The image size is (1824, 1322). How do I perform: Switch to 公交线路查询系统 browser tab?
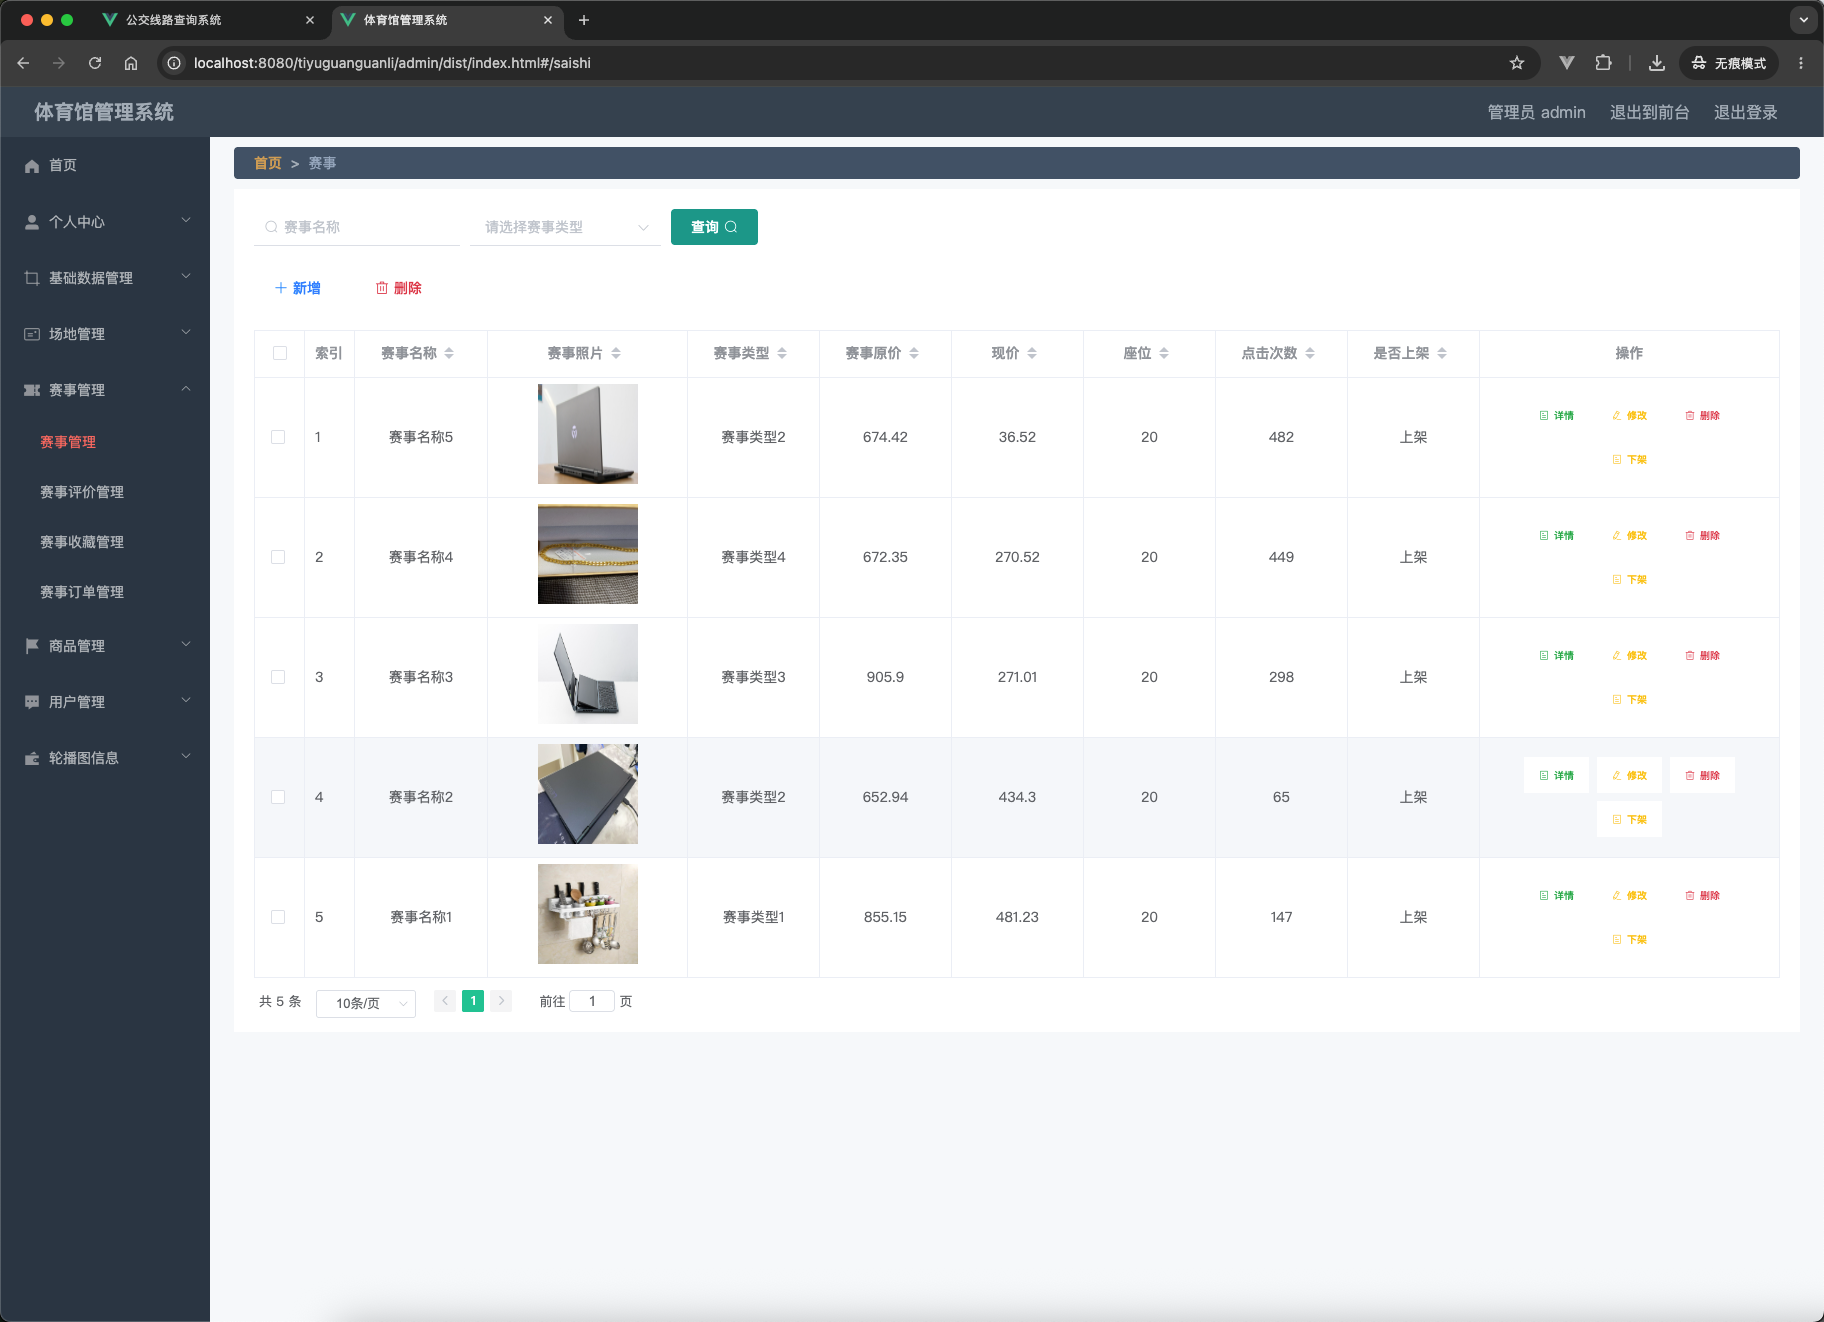click(x=210, y=20)
